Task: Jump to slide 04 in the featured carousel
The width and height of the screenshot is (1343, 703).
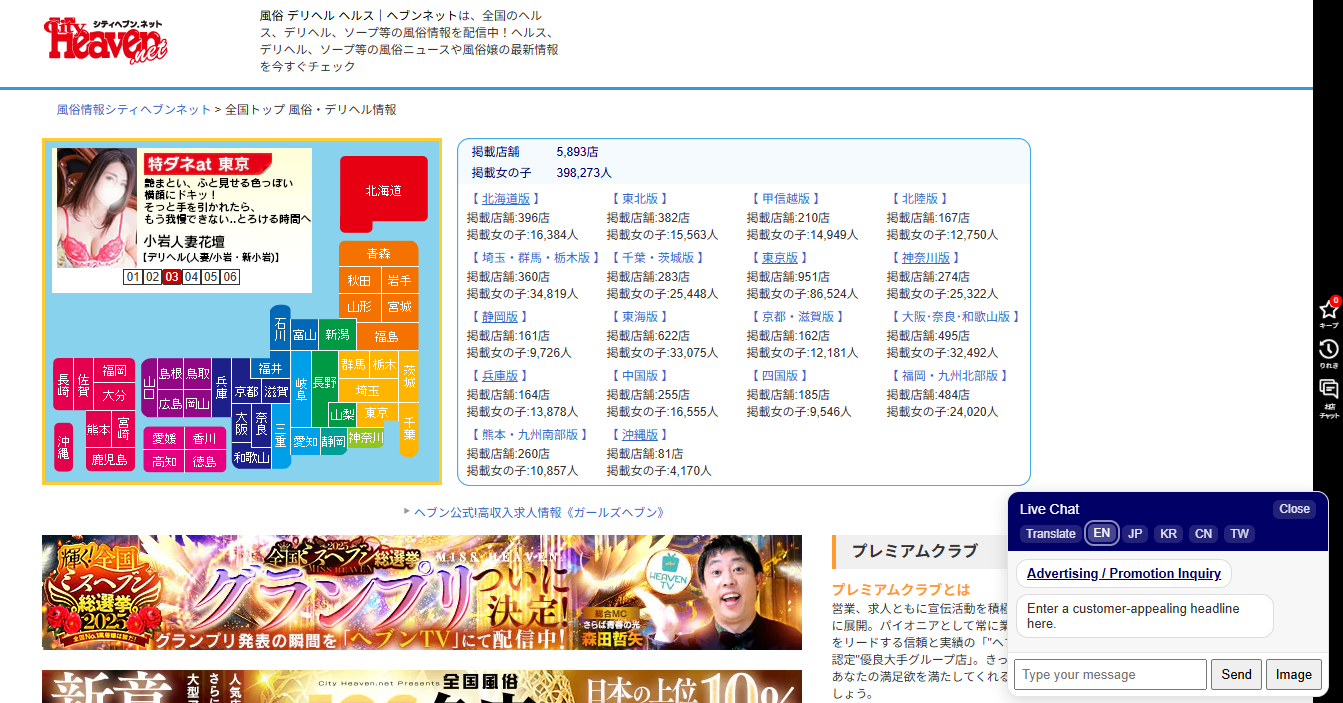Action: coord(191,277)
